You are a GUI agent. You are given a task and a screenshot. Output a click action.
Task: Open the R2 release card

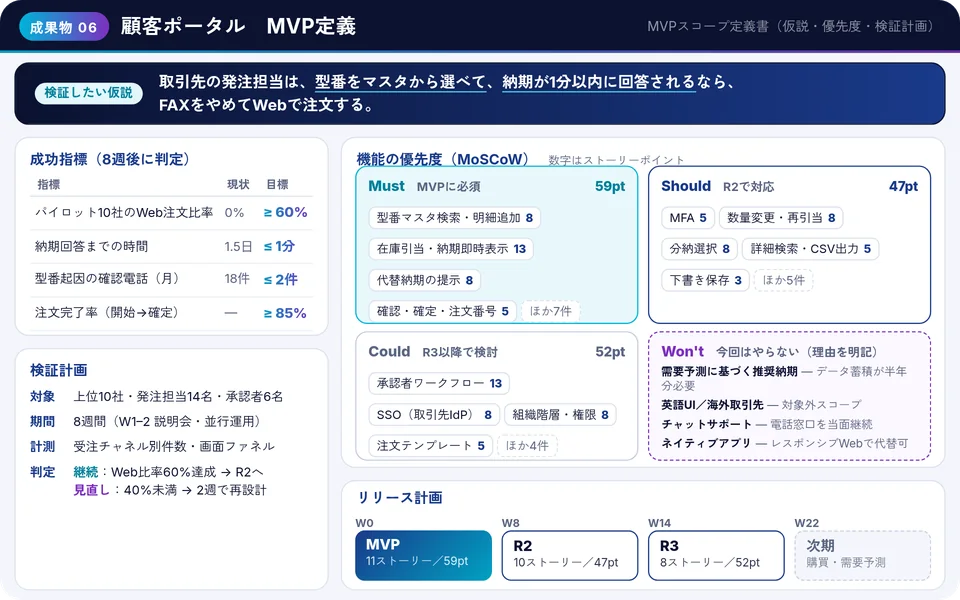point(569,555)
